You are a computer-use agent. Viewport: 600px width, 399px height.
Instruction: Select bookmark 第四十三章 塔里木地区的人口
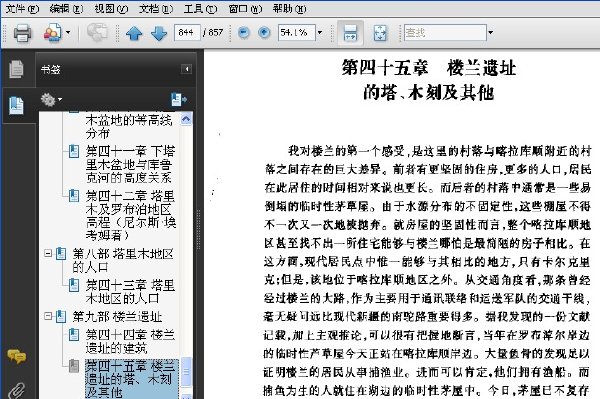[130, 292]
